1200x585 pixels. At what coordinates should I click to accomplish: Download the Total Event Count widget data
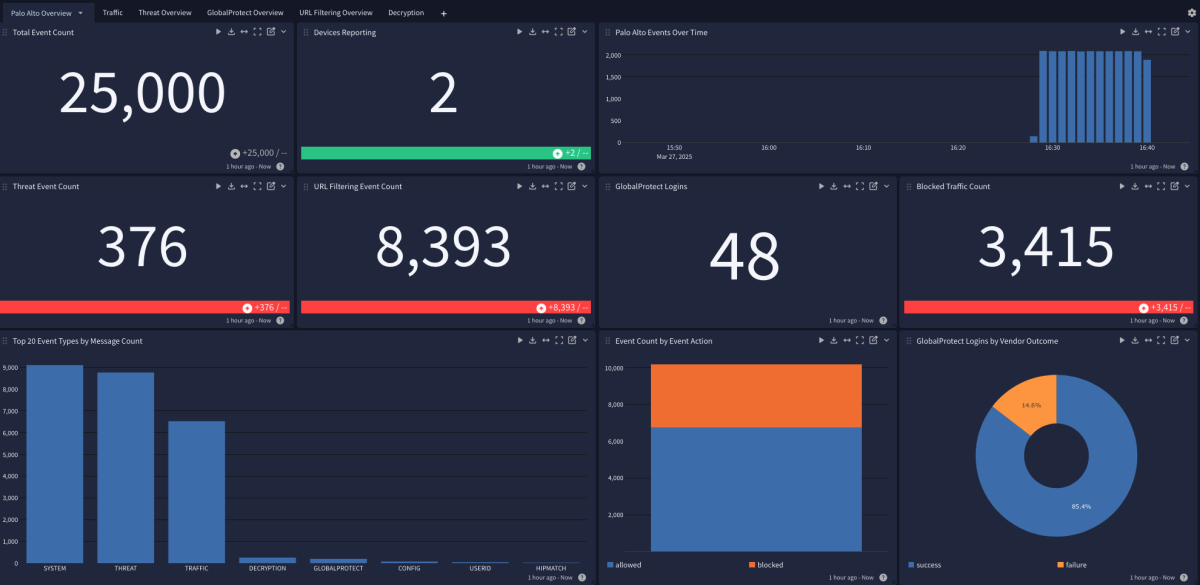click(231, 32)
